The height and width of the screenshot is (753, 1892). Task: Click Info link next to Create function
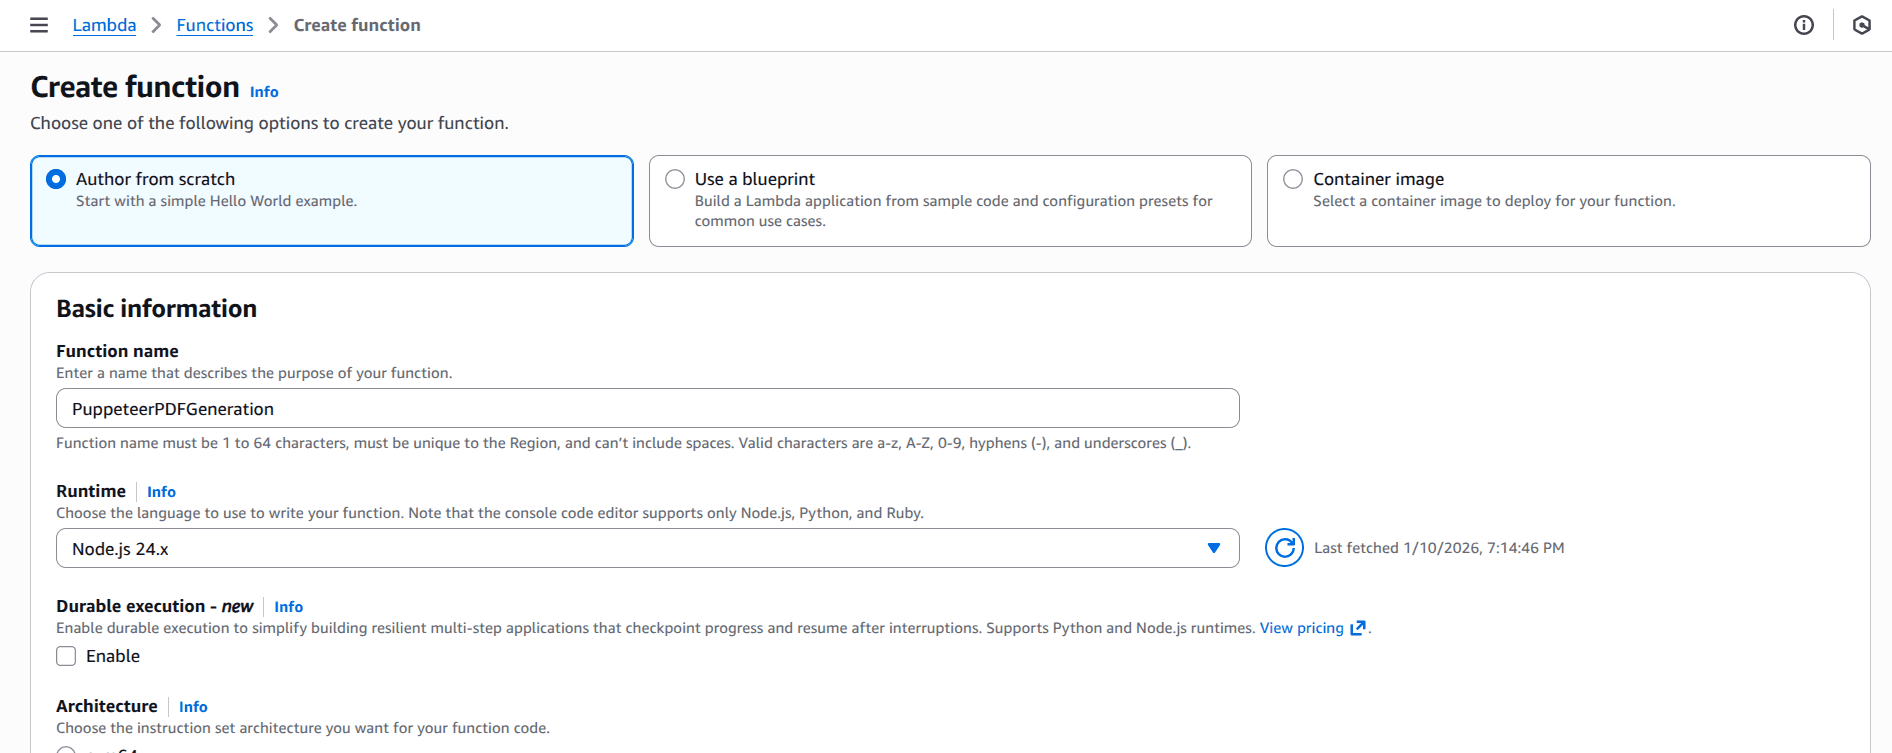pyautogui.click(x=264, y=92)
